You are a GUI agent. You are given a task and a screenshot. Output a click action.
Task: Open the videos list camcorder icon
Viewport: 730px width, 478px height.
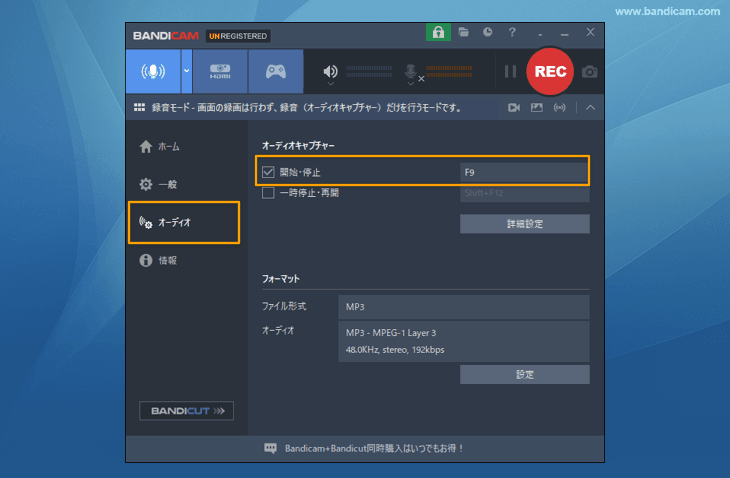(514, 108)
